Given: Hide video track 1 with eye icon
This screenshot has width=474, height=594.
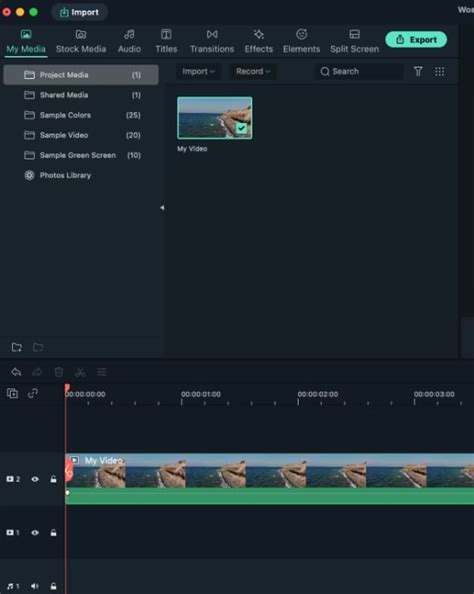Looking at the screenshot, I should coord(35,533).
